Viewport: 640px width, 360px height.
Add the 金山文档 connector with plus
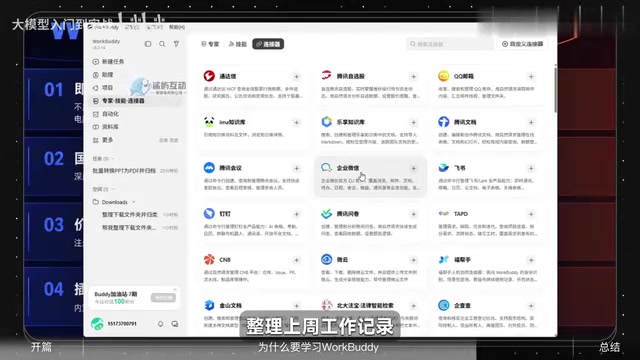click(x=296, y=306)
